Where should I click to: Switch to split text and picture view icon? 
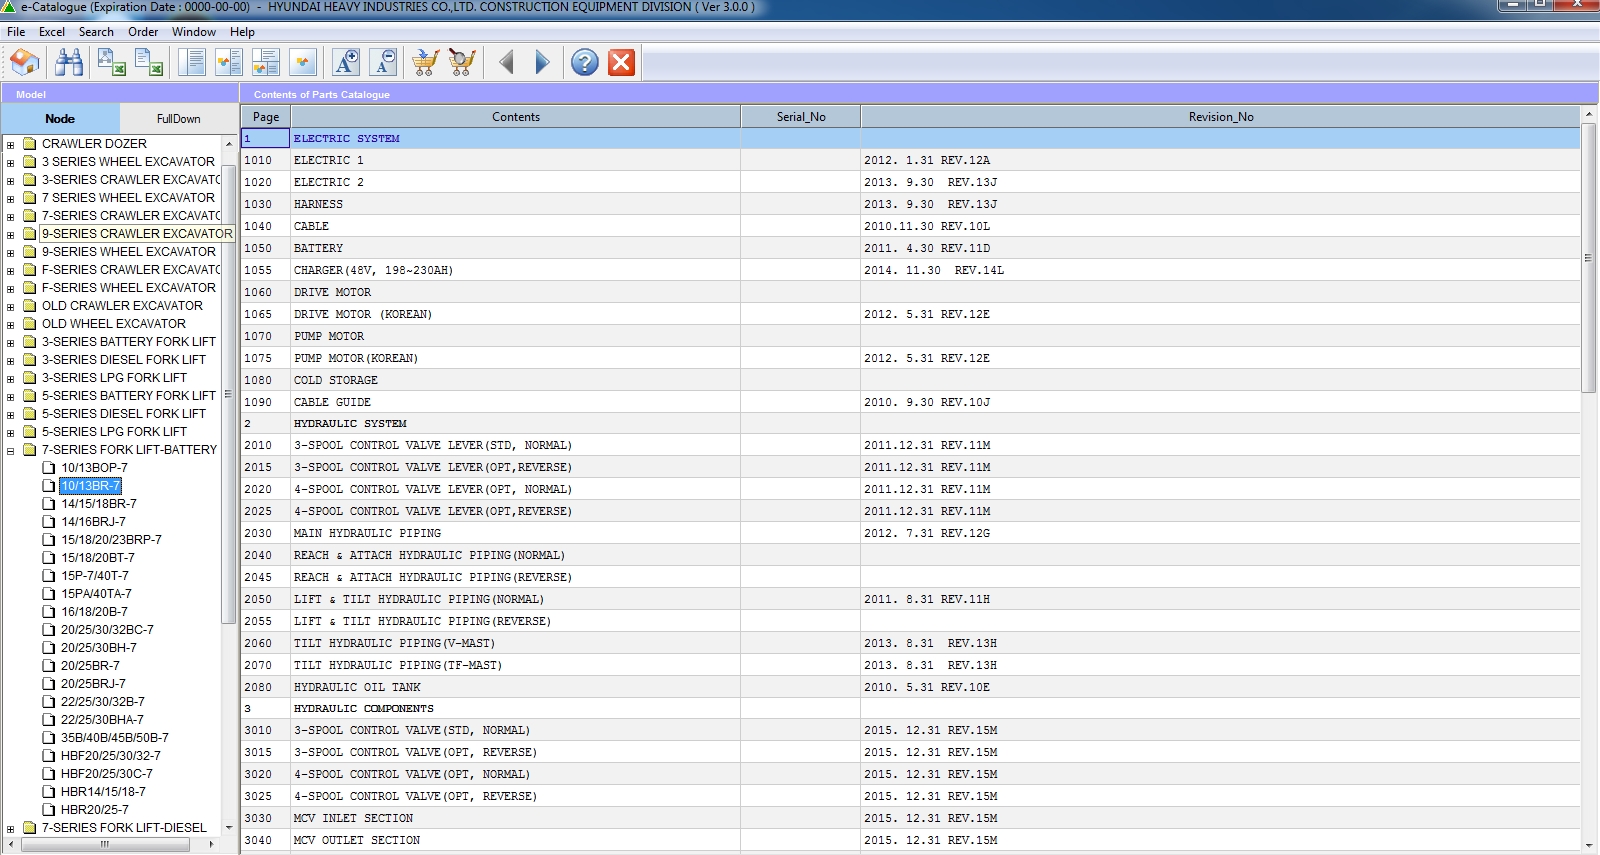pos(266,63)
